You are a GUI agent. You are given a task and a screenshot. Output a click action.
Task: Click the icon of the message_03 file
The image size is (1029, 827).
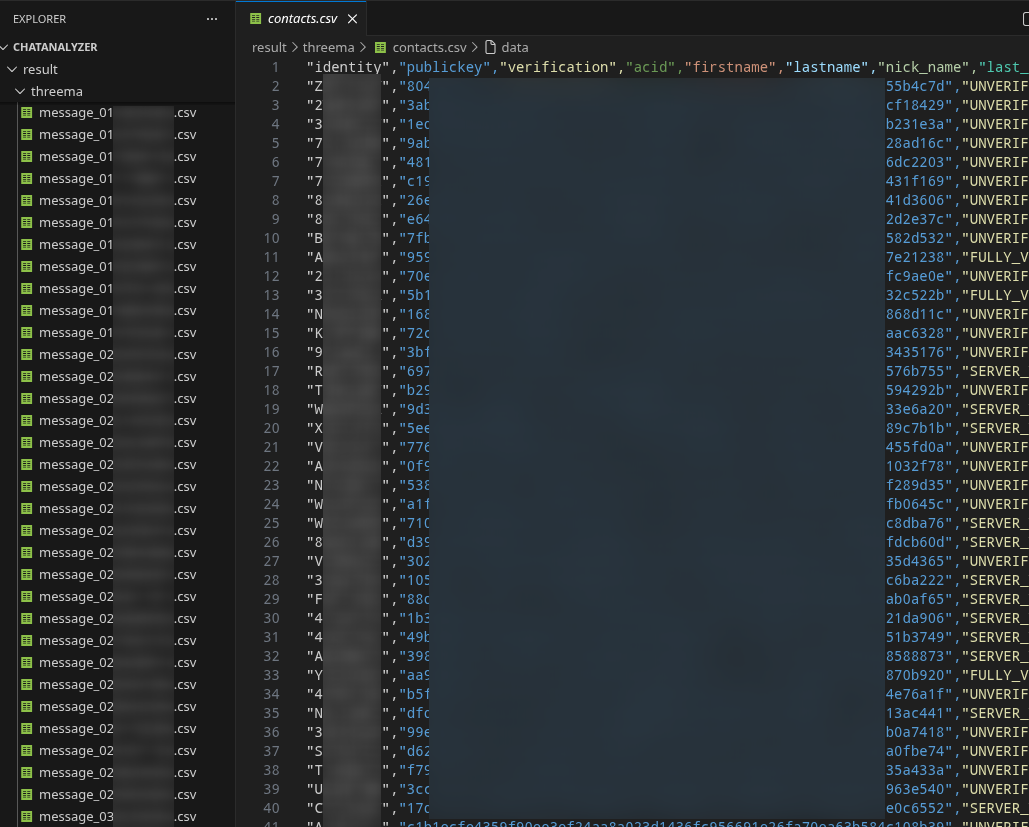click(27, 817)
